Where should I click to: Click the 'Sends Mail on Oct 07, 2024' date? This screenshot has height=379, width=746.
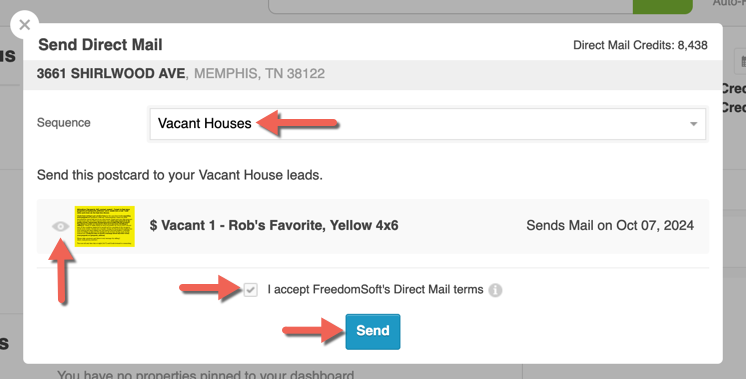[609, 225]
